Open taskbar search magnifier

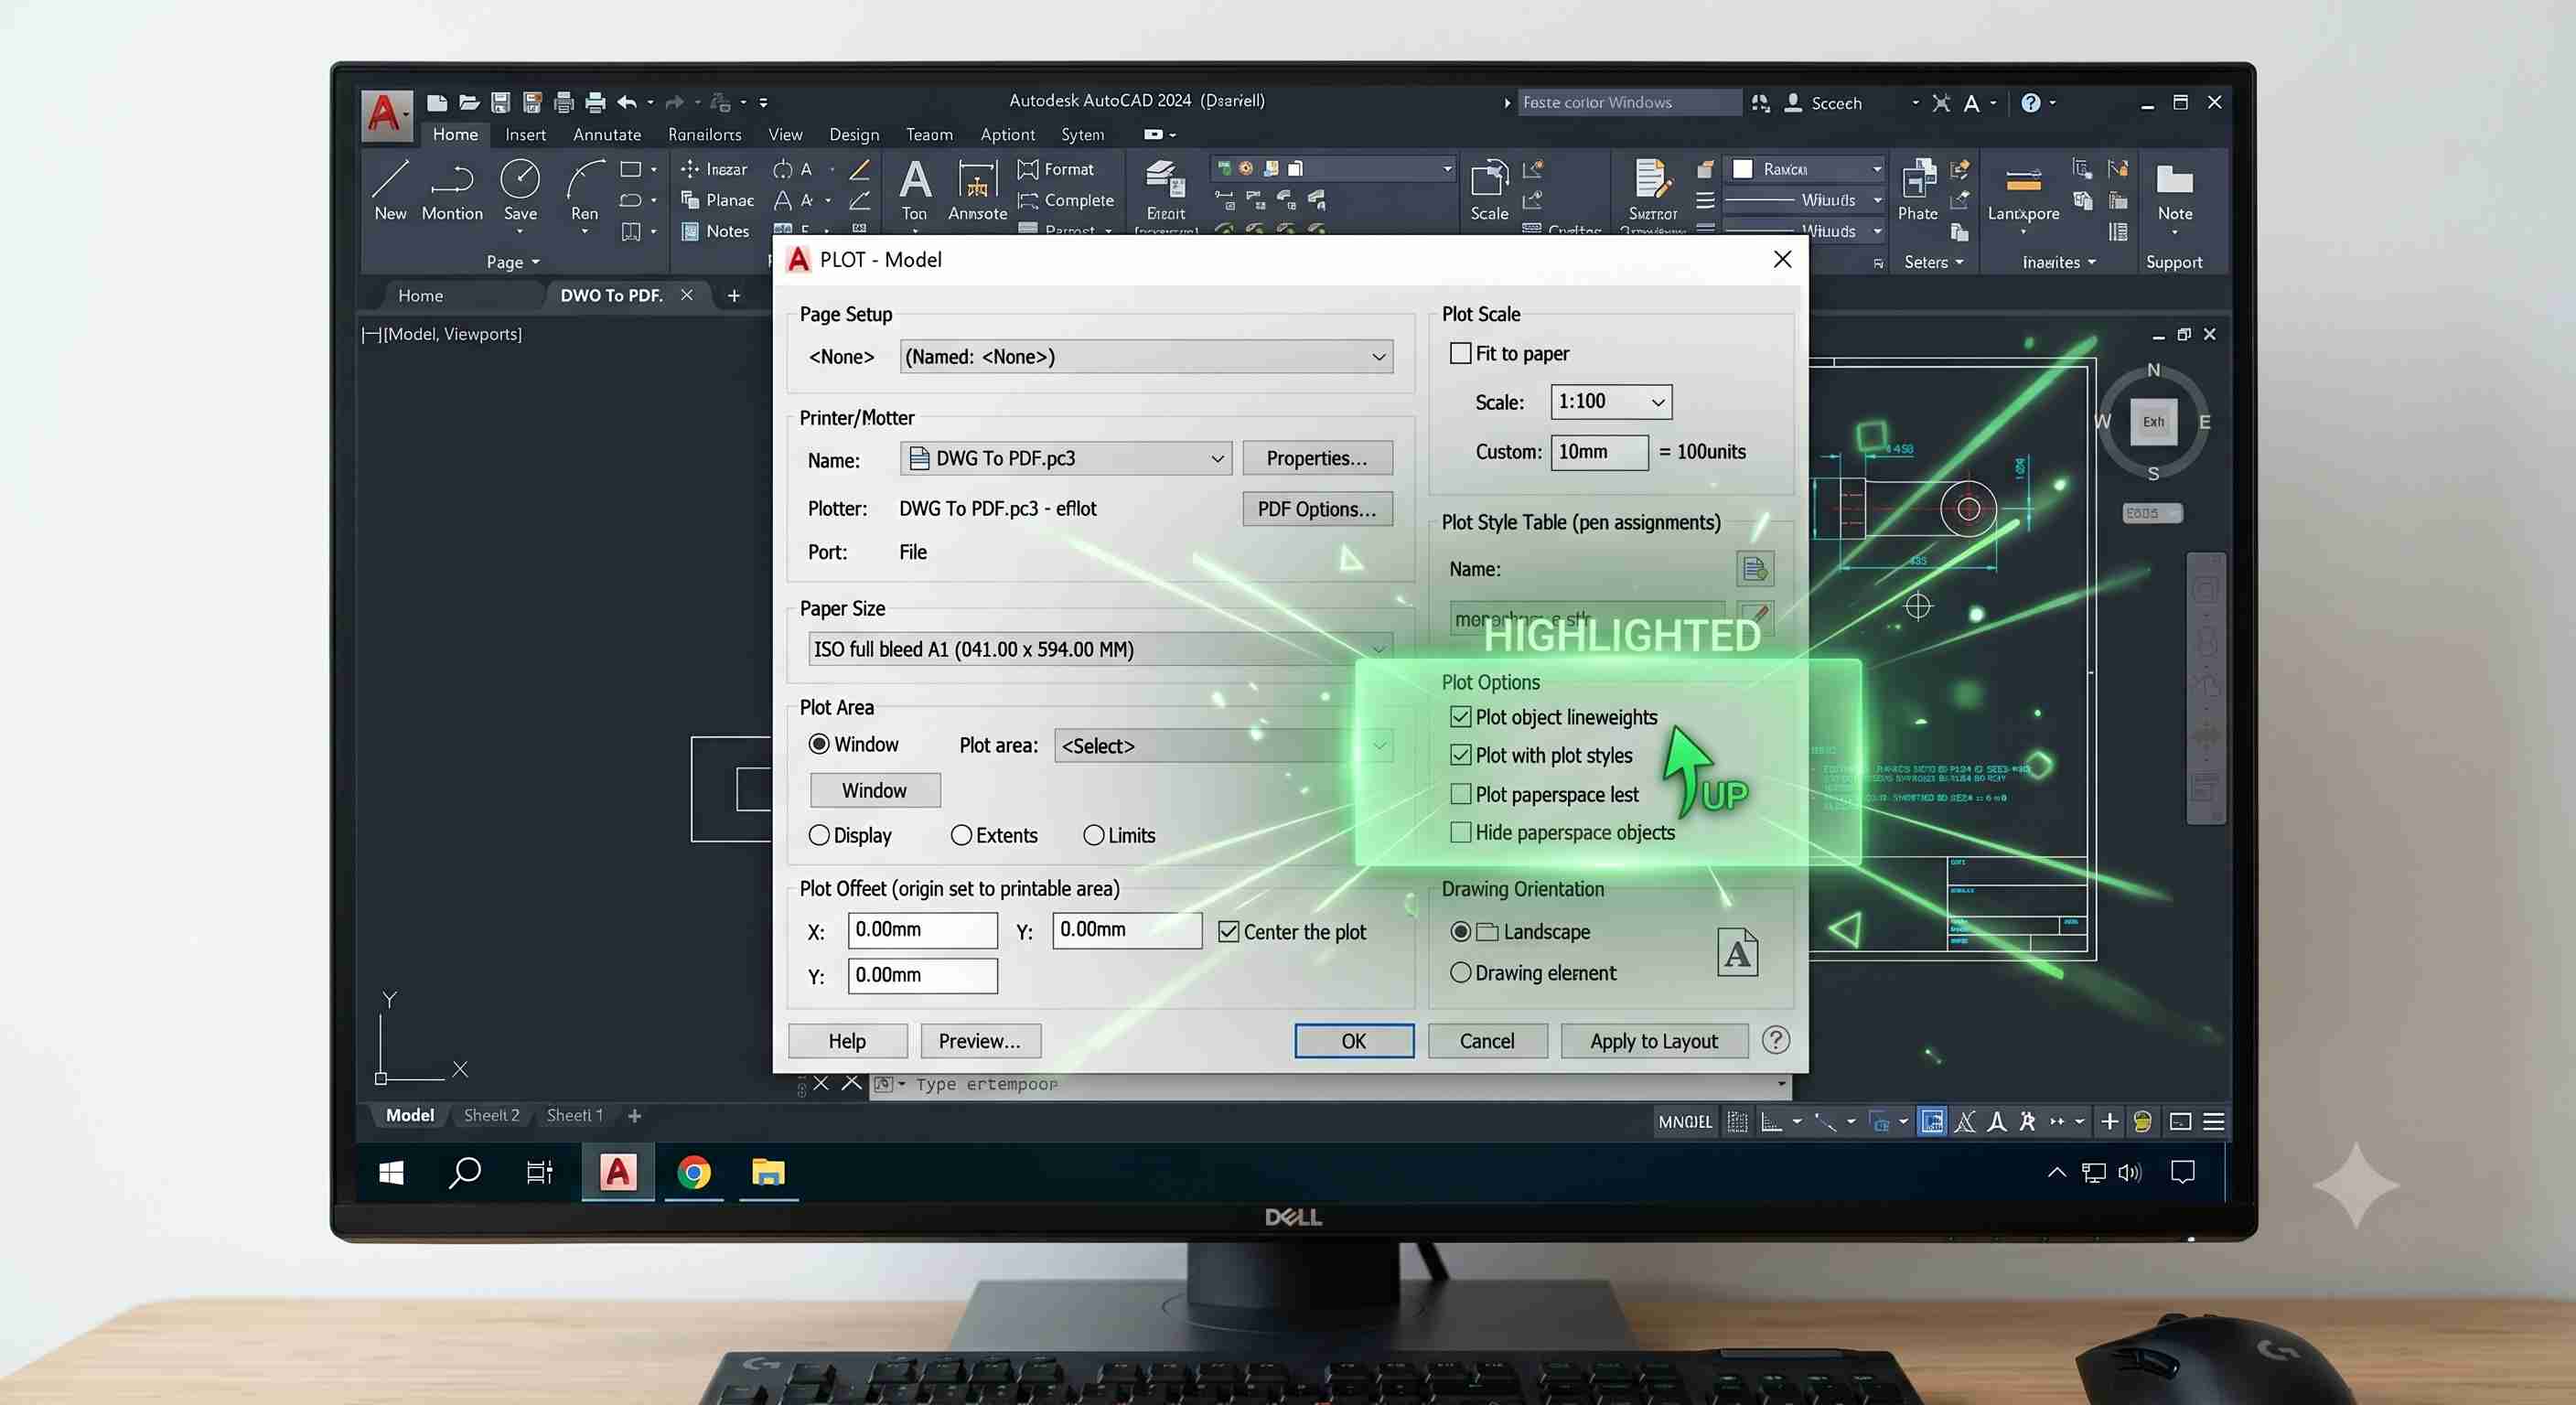point(465,1172)
